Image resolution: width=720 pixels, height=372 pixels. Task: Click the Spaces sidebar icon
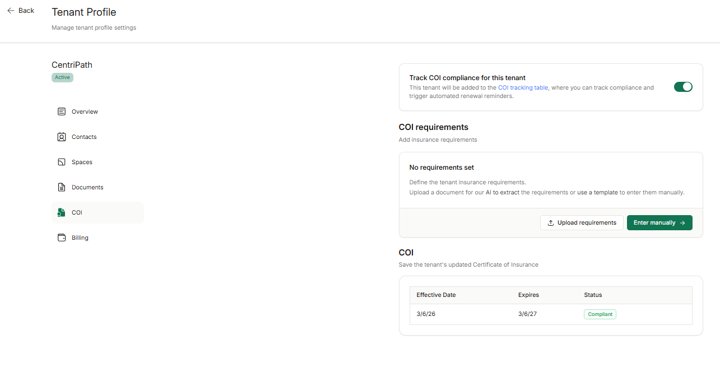pyautogui.click(x=62, y=162)
